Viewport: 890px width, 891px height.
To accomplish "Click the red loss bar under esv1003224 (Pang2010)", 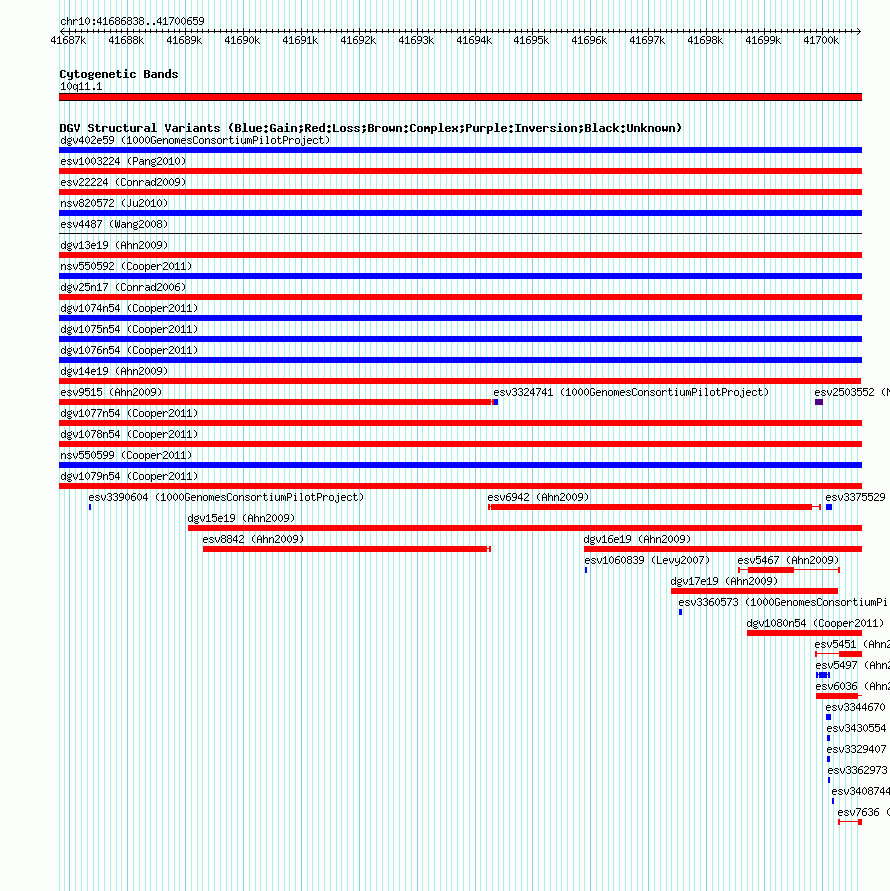I will pos(460,171).
